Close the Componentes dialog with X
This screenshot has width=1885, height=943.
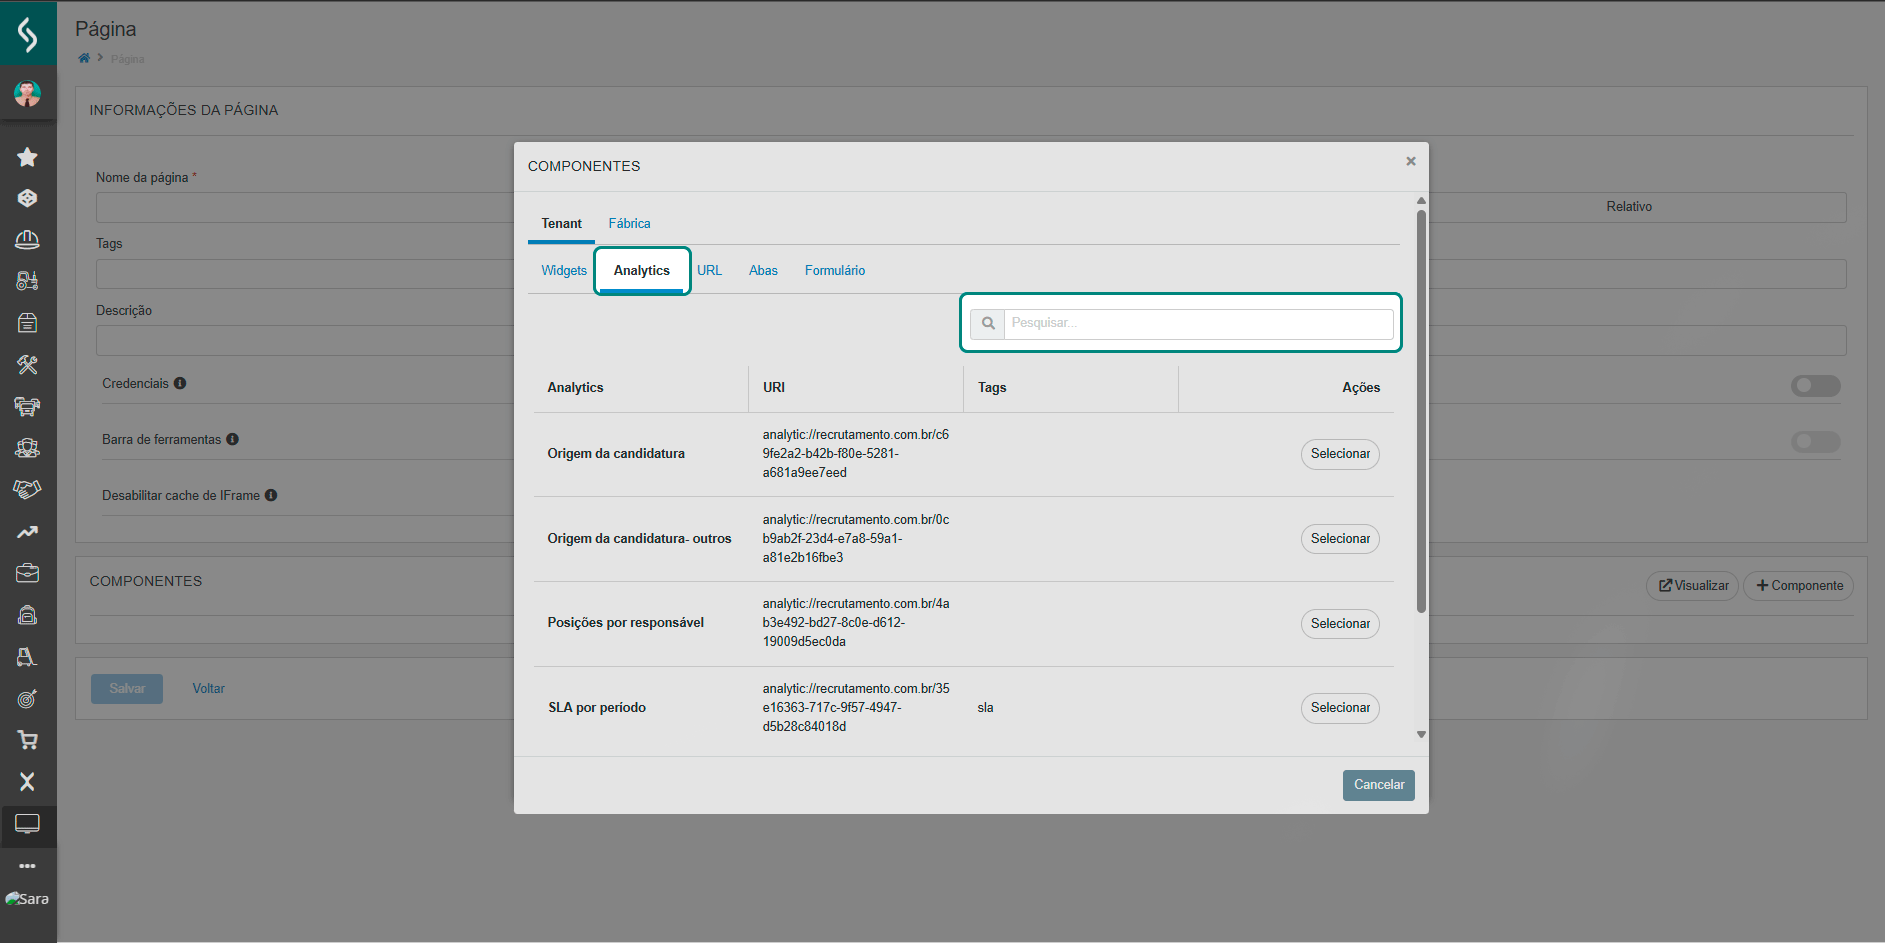click(x=1411, y=161)
